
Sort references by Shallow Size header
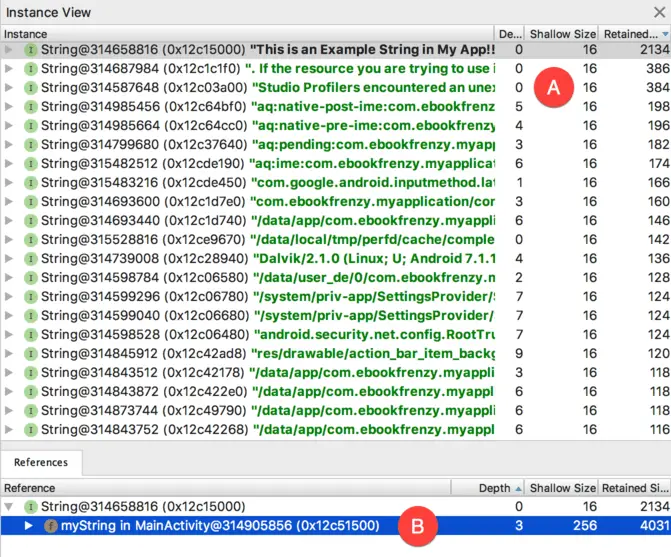point(562,488)
